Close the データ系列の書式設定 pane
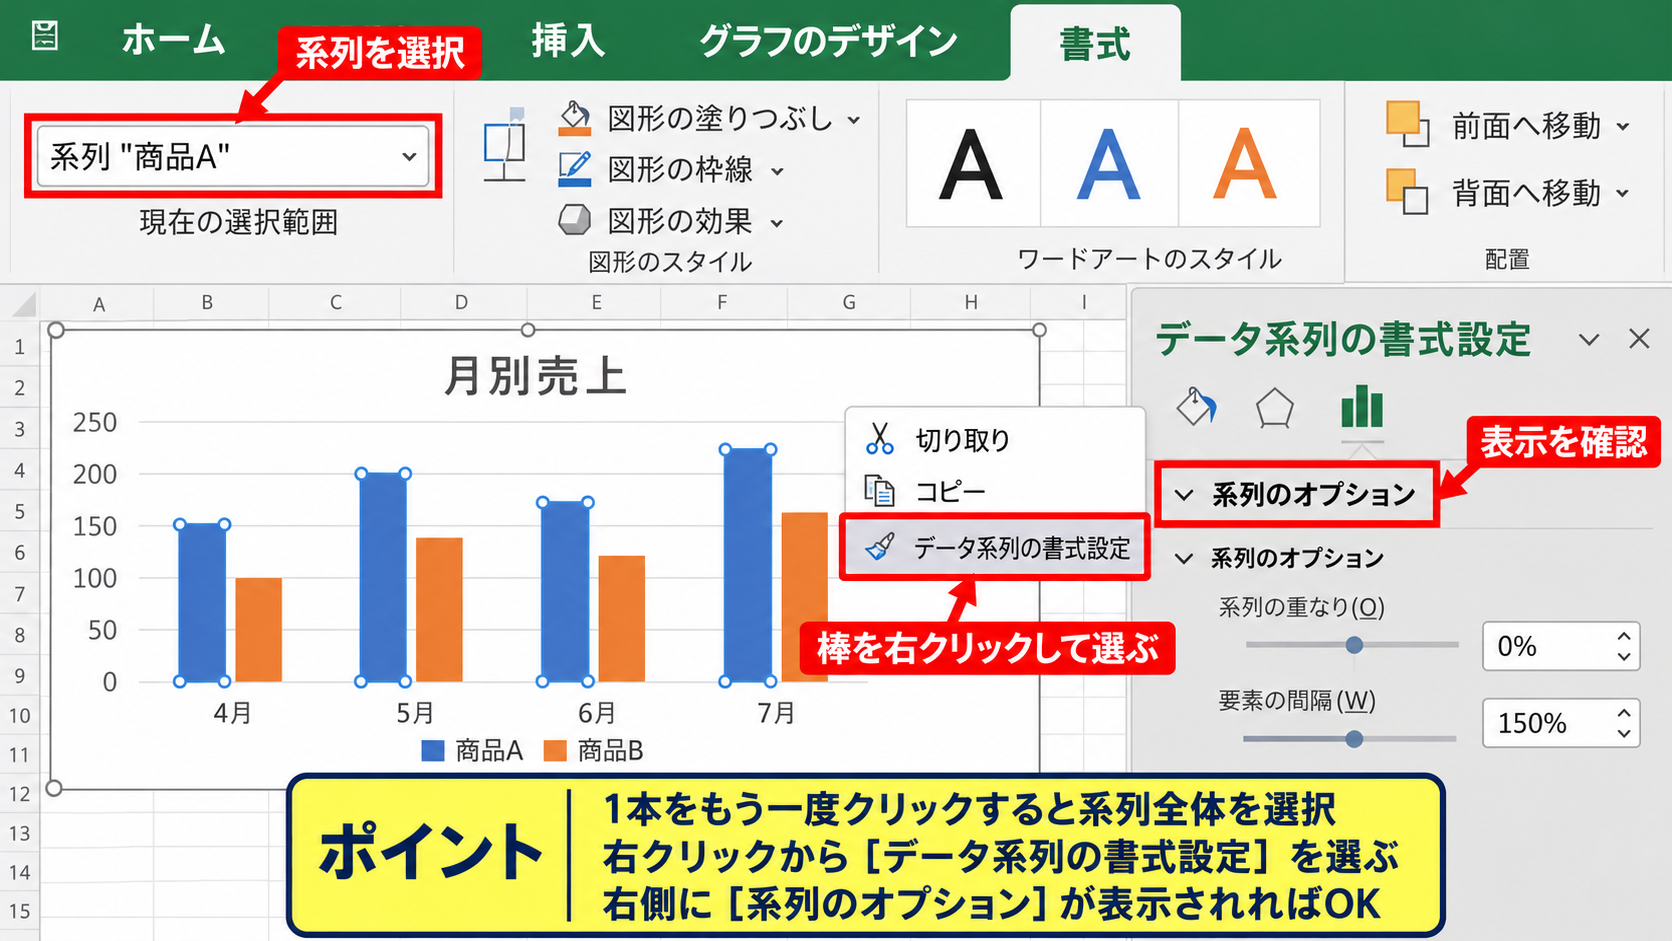The width and height of the screenshot is (1672, 941). tap(1639, 339)
